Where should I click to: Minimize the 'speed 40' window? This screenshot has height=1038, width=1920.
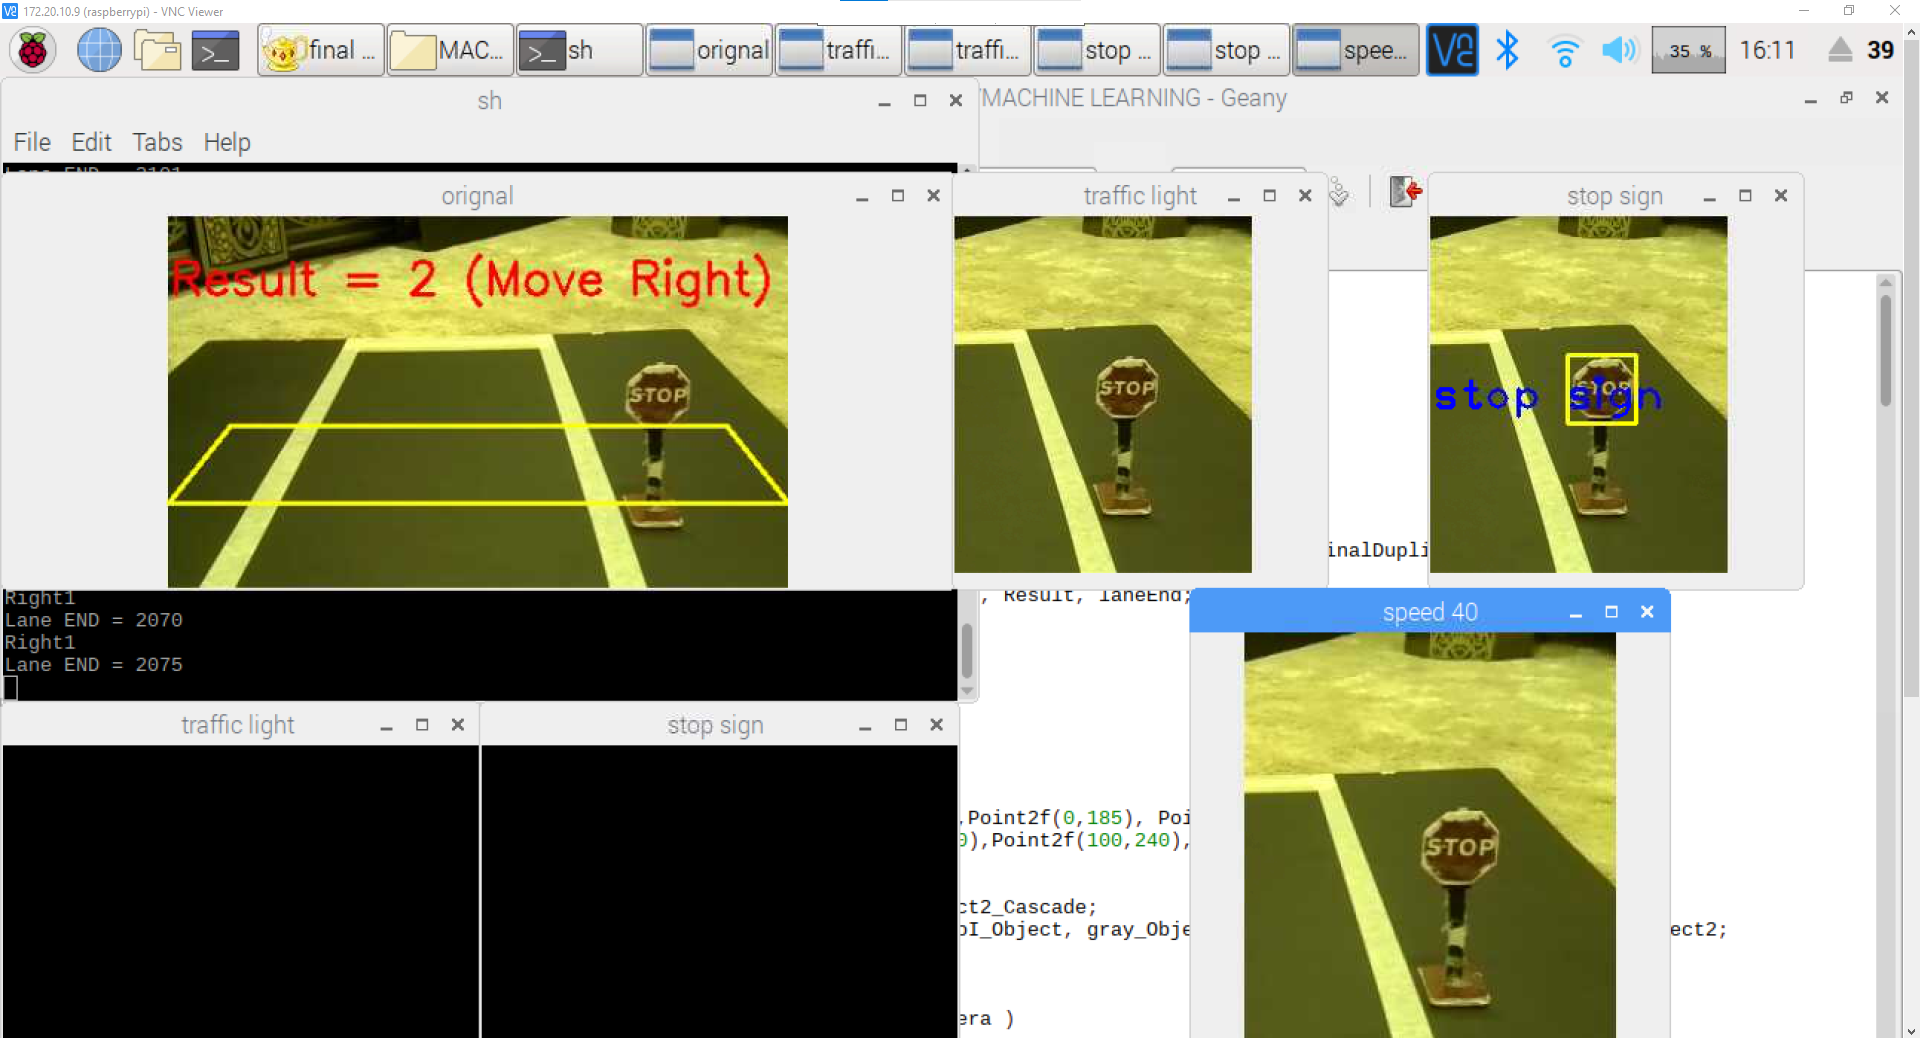[x=1576, y=612]
